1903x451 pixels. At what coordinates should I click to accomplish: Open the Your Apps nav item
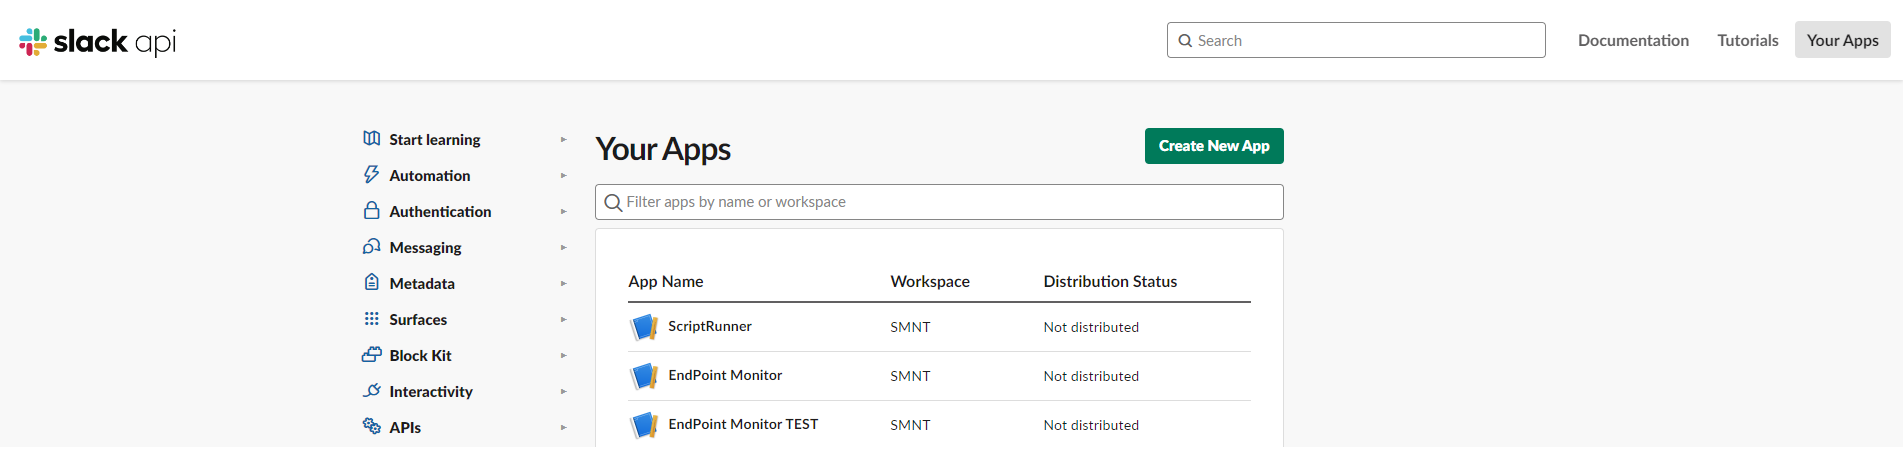tap(1842, 40)
